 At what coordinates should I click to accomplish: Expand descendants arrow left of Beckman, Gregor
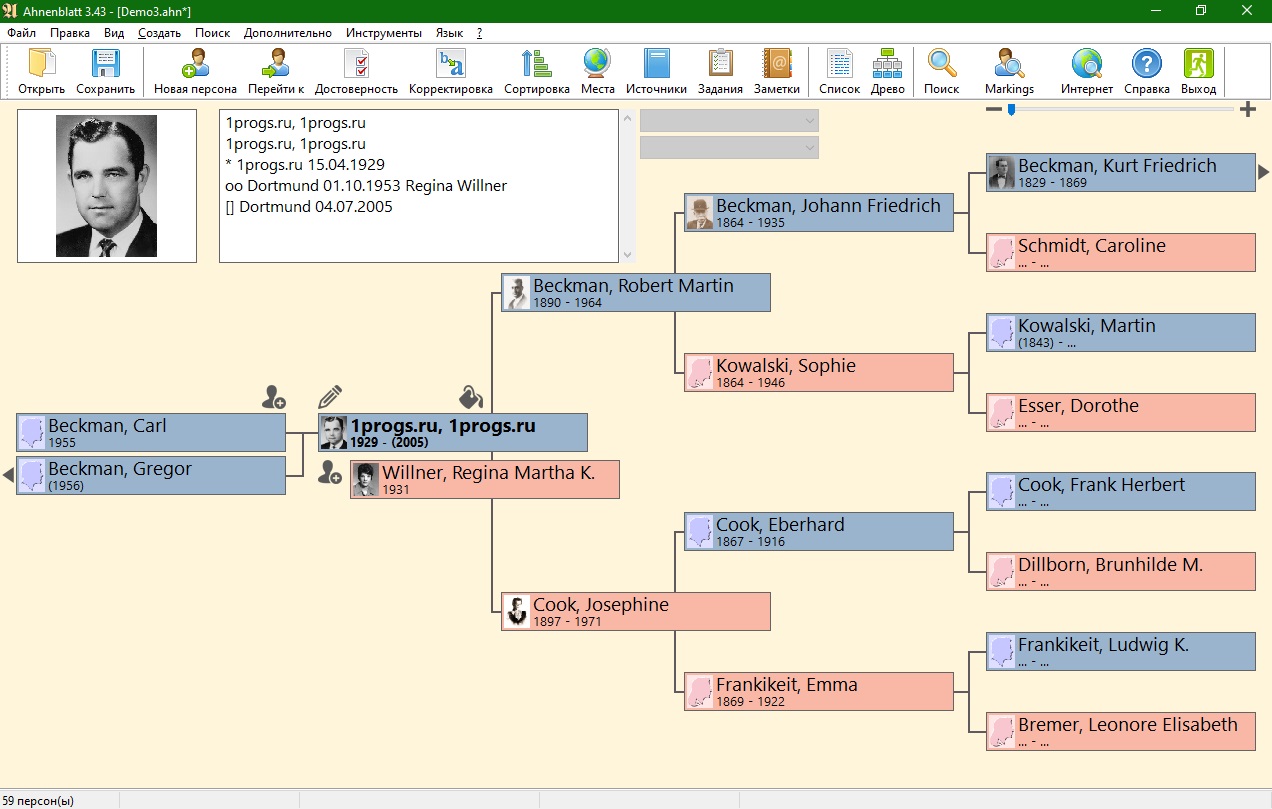(8, 476)
